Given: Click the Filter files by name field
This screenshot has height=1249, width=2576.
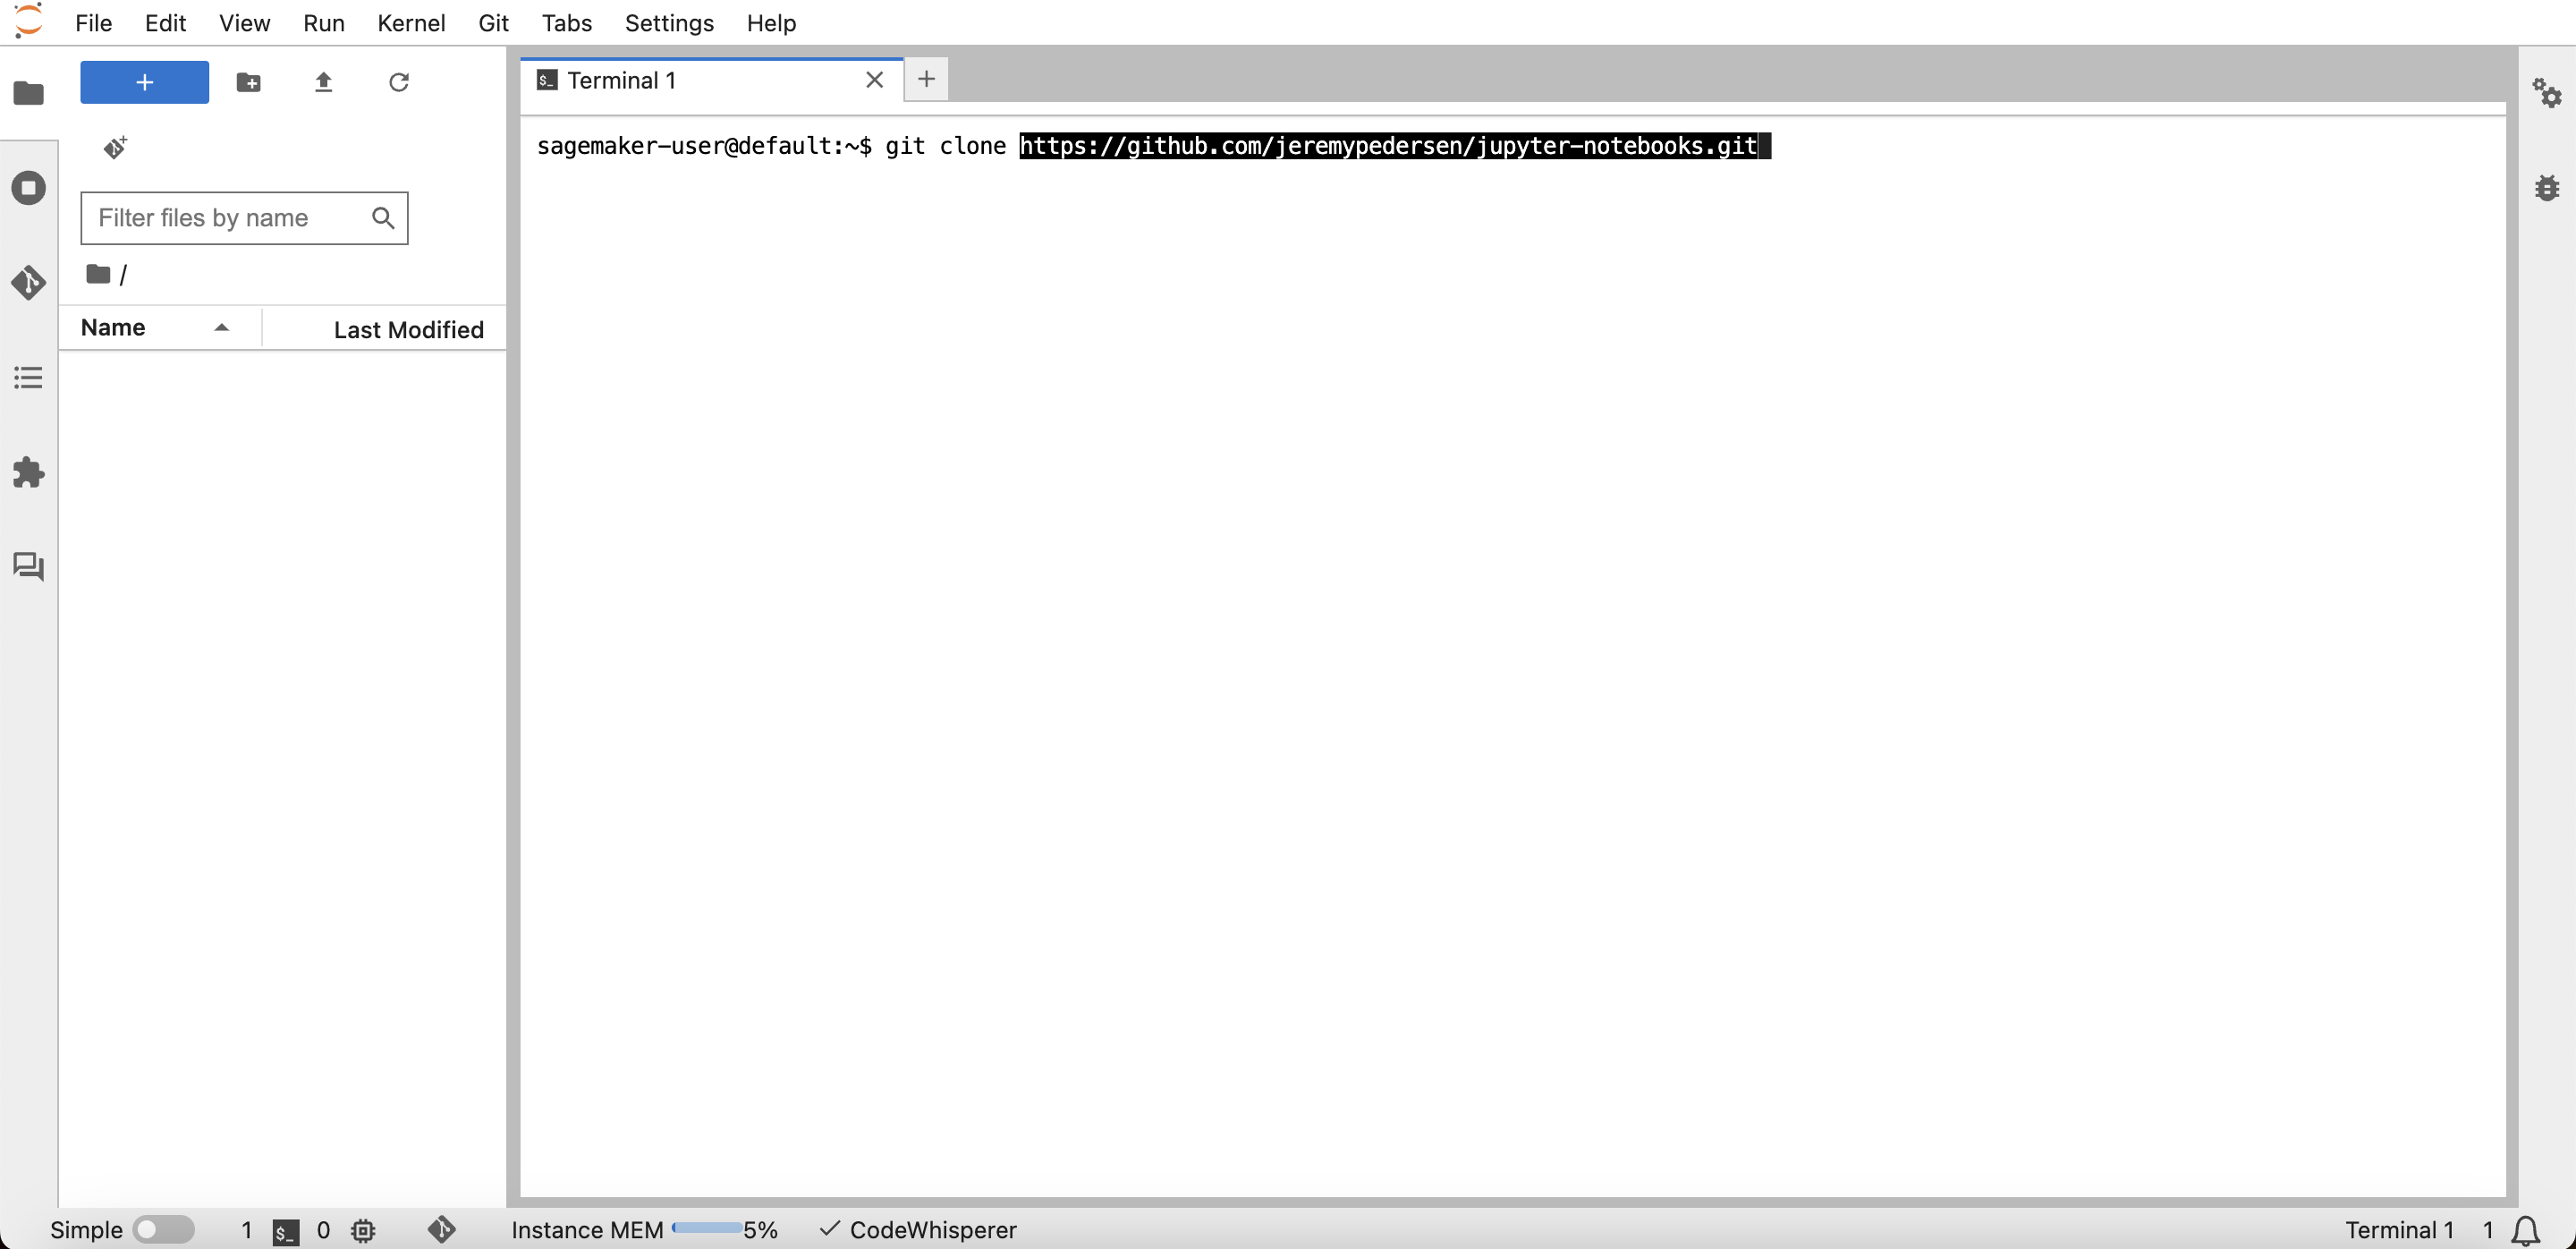Looking at the screenshot, I should click(x=230, y=218).
